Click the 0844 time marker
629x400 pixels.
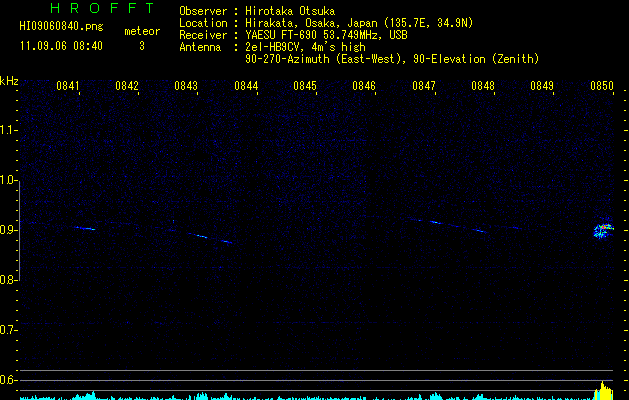point(246,86)
